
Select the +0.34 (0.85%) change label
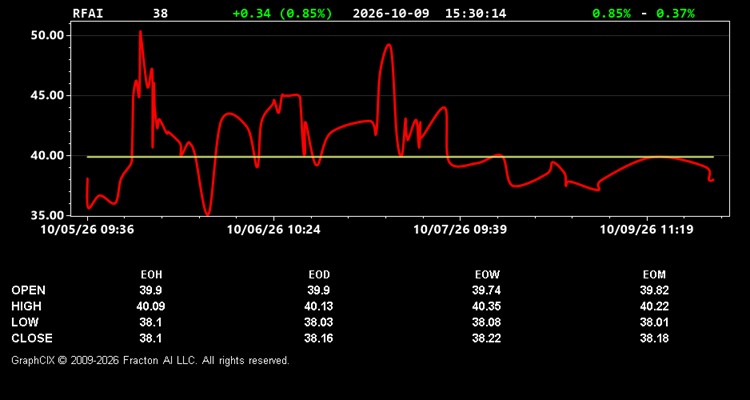(x=282, y=13)
